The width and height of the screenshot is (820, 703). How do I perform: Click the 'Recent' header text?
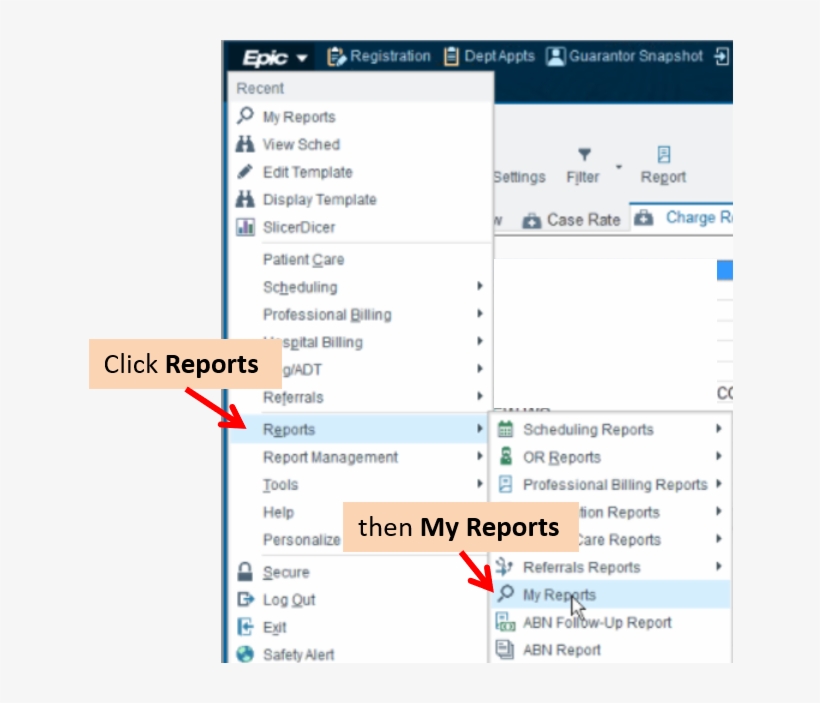260,88
